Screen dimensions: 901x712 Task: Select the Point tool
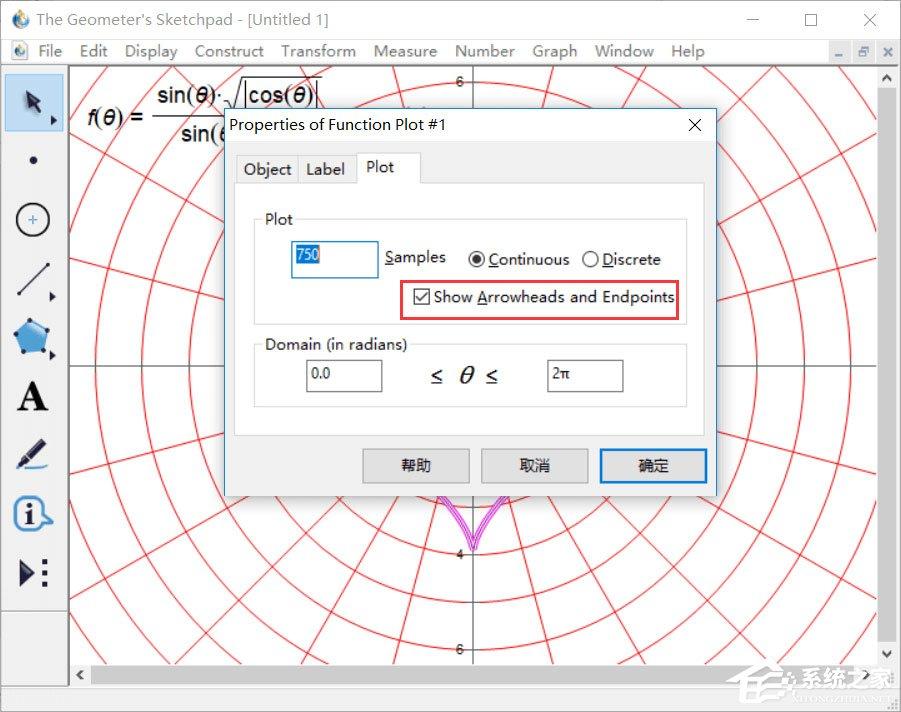pyautogui.click(x=34, y=160)
